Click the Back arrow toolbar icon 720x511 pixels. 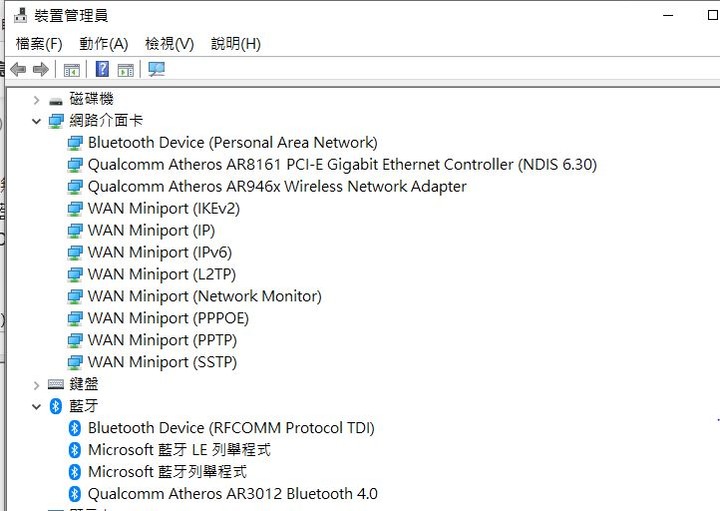(x=18, y=70)
